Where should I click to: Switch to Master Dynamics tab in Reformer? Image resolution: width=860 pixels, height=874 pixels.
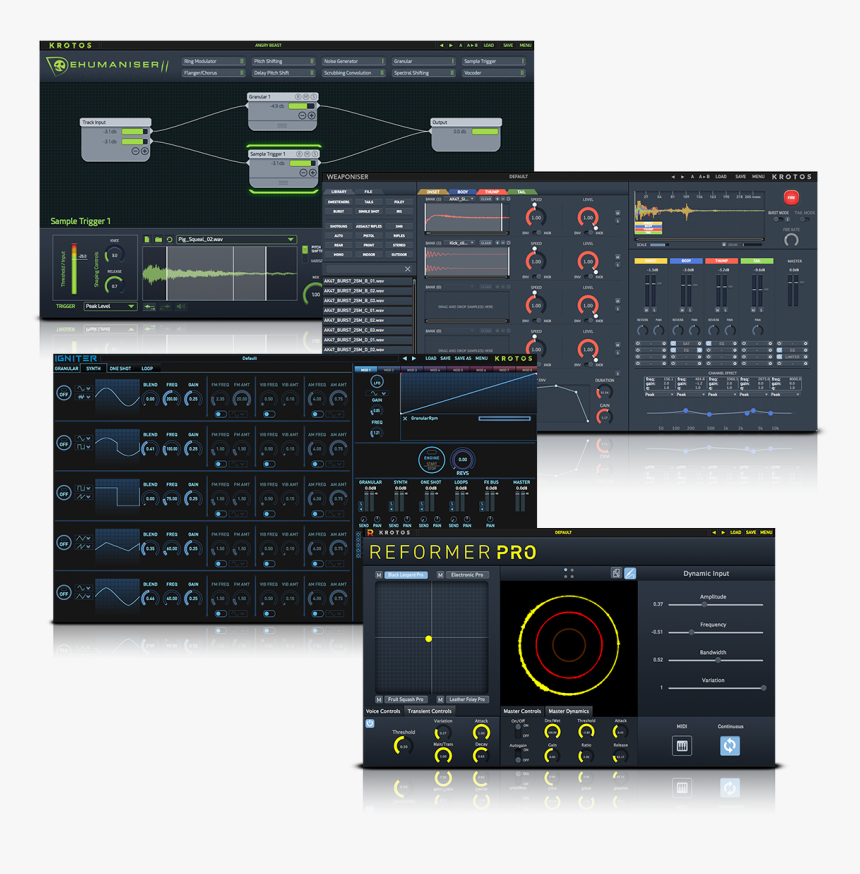pyautogui.click(x=569, y=711)
